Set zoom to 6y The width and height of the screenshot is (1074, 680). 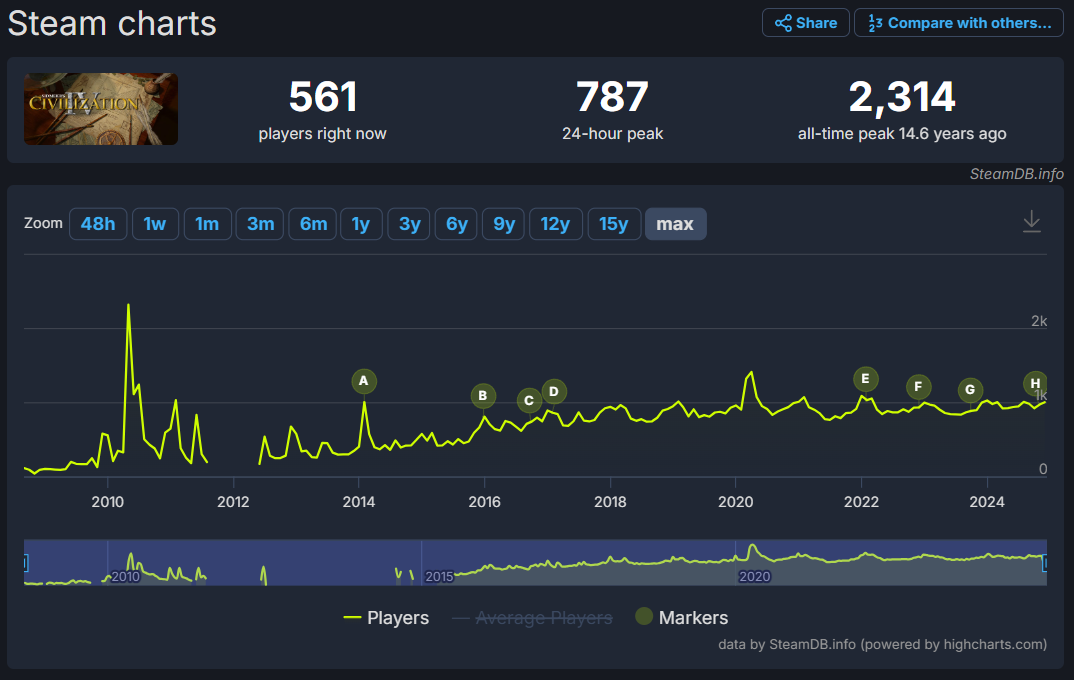456,224
